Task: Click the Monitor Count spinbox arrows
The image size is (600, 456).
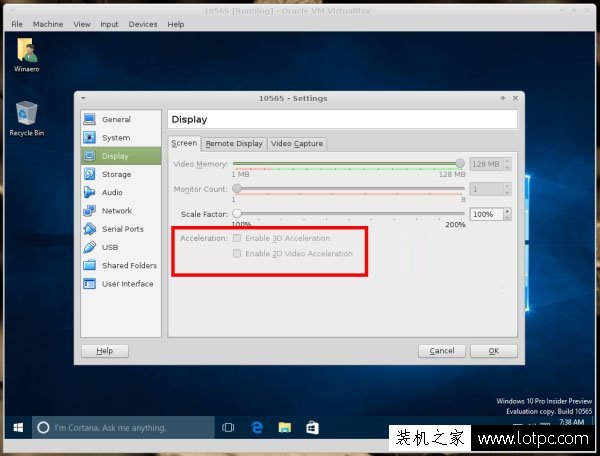Action: [x=507, y=189]
